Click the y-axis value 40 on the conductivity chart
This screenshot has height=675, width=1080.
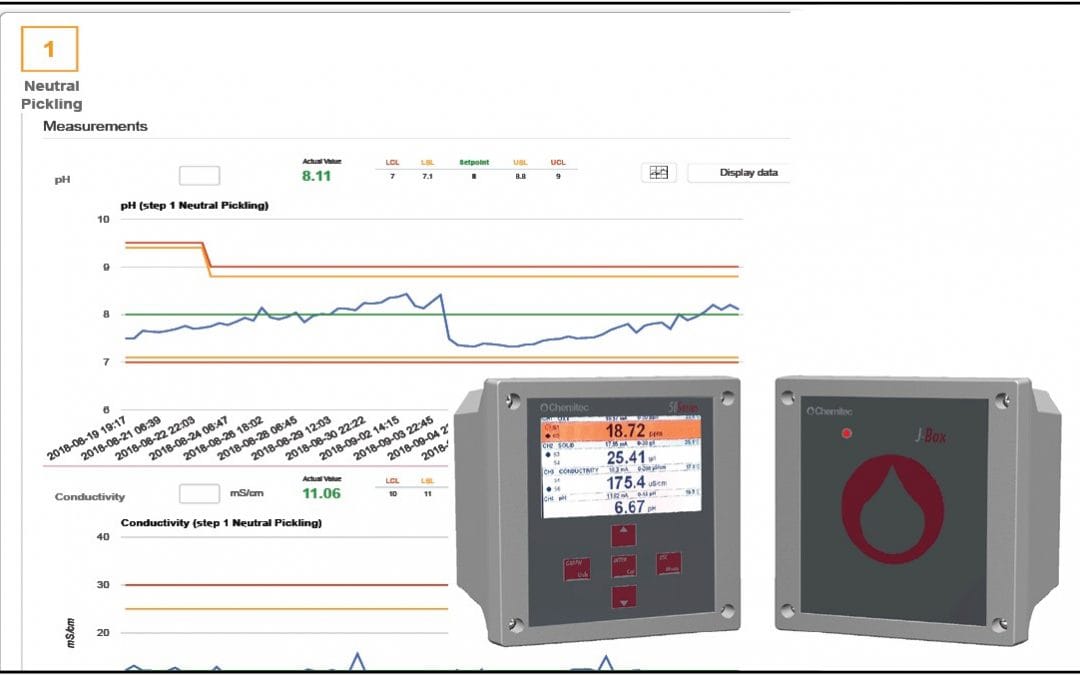coord(103,537)
